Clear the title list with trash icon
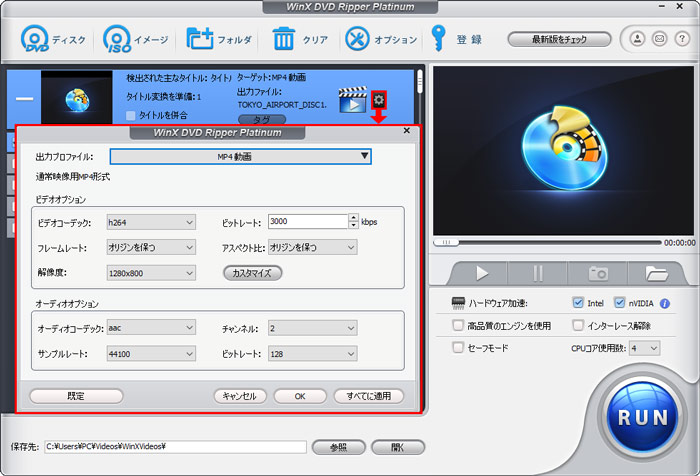The width and height of the screenshot is (700, 476). tap(283, 39)
